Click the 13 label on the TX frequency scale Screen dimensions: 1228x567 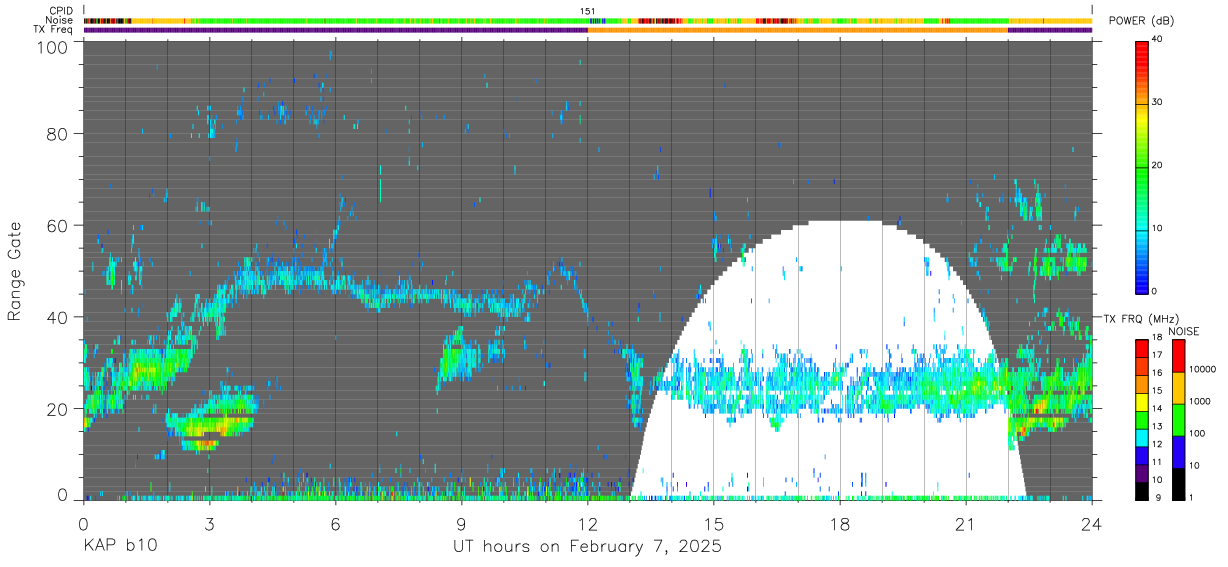click(1157, 426)
